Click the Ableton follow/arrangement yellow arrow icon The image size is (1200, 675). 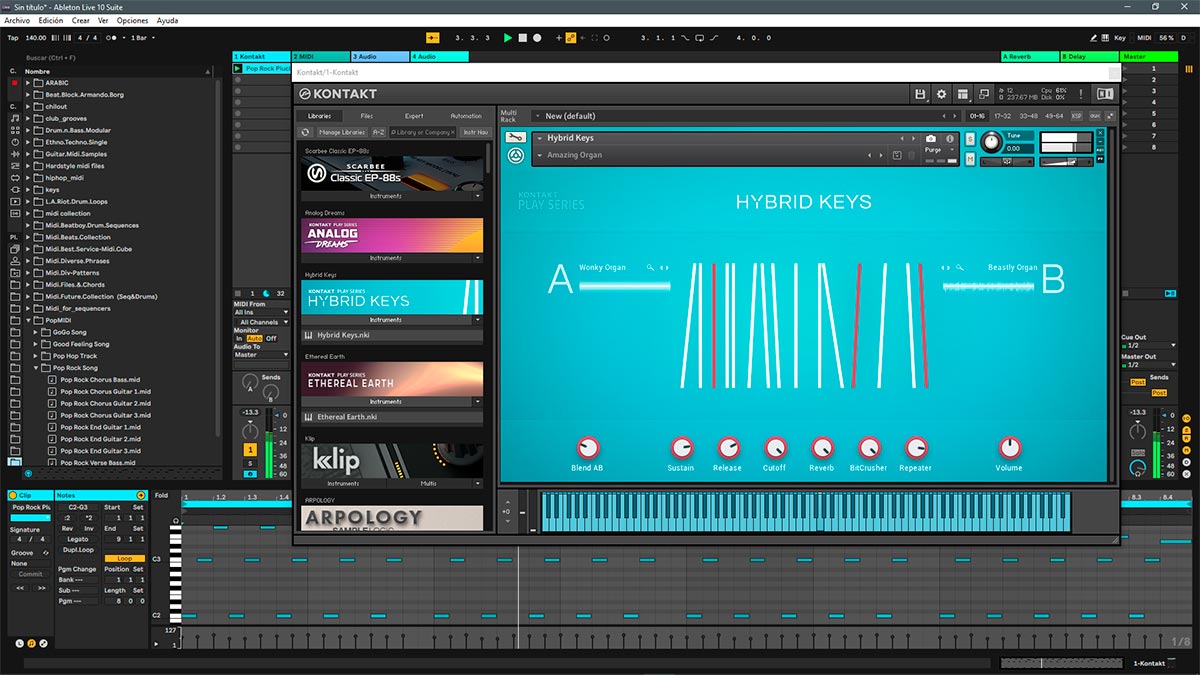(432, 37)
